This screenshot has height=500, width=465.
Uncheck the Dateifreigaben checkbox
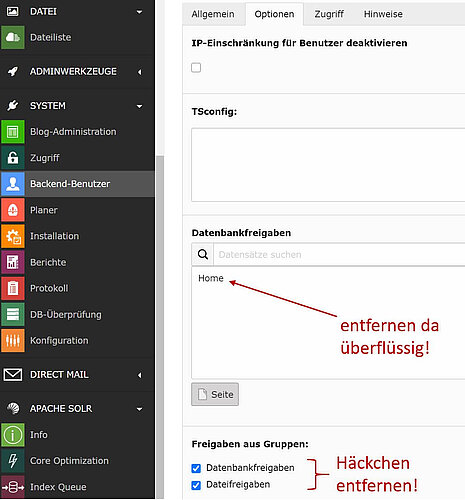coord(196,485)
